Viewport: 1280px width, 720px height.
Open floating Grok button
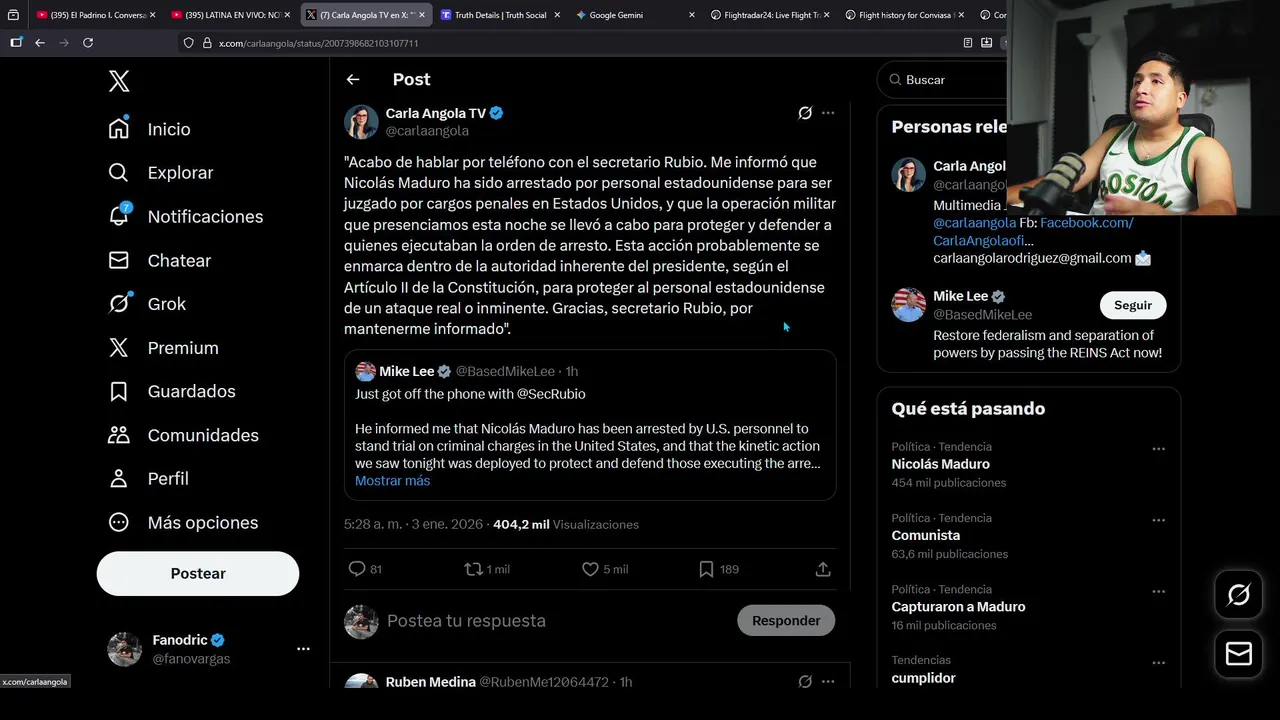(1239, 595)
